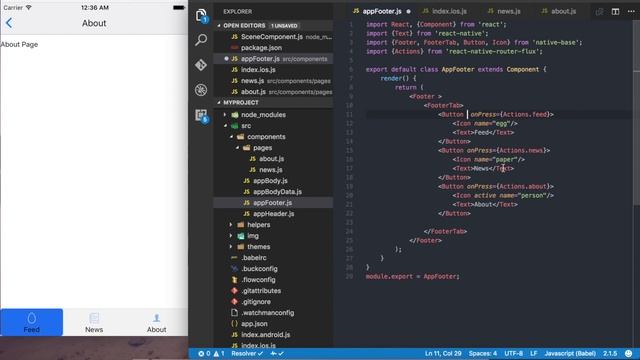Open SceneComponent.js in Open Editors

coord(273,37)
